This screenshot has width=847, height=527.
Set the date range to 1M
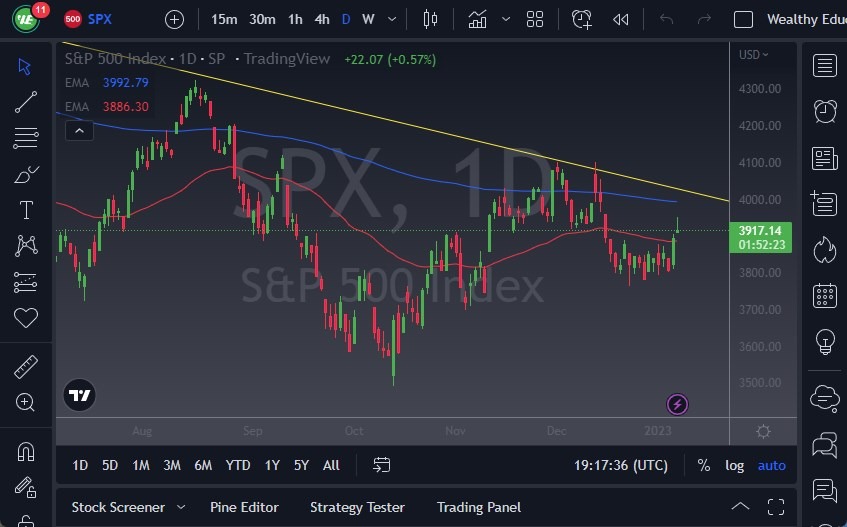140,465
